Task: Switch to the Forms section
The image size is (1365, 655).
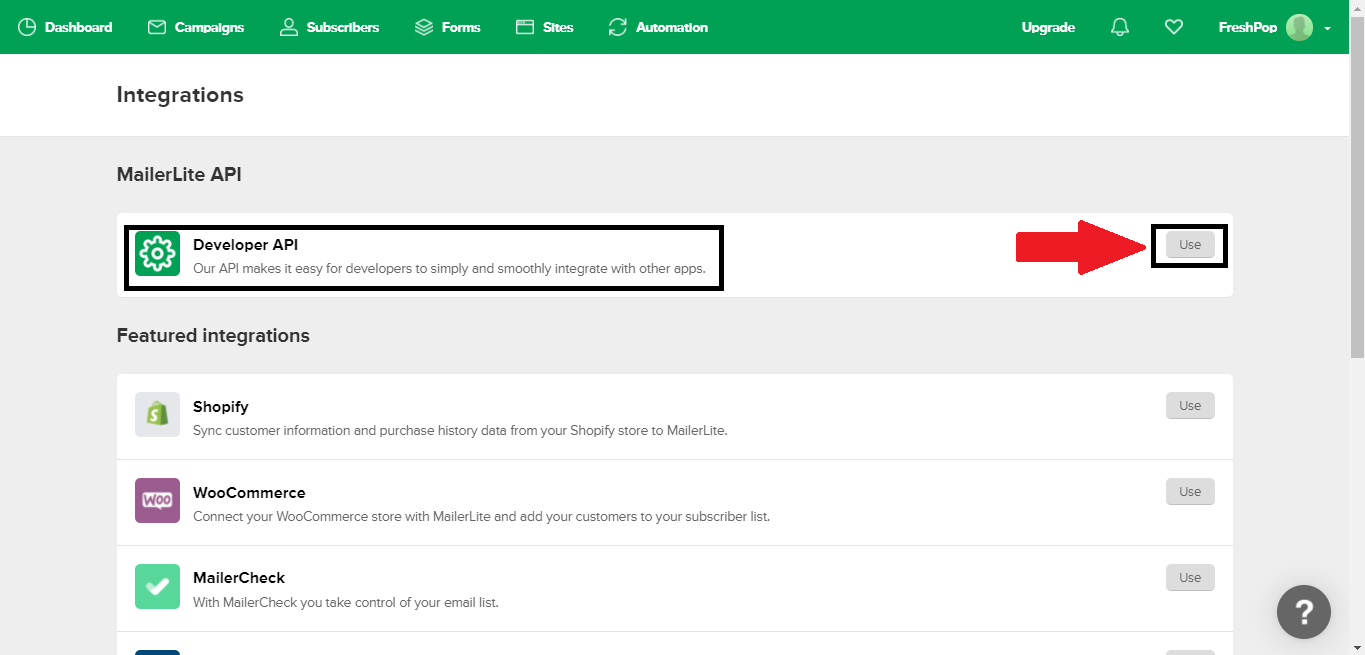Action: pyautogui.click(x=447, y=27)
